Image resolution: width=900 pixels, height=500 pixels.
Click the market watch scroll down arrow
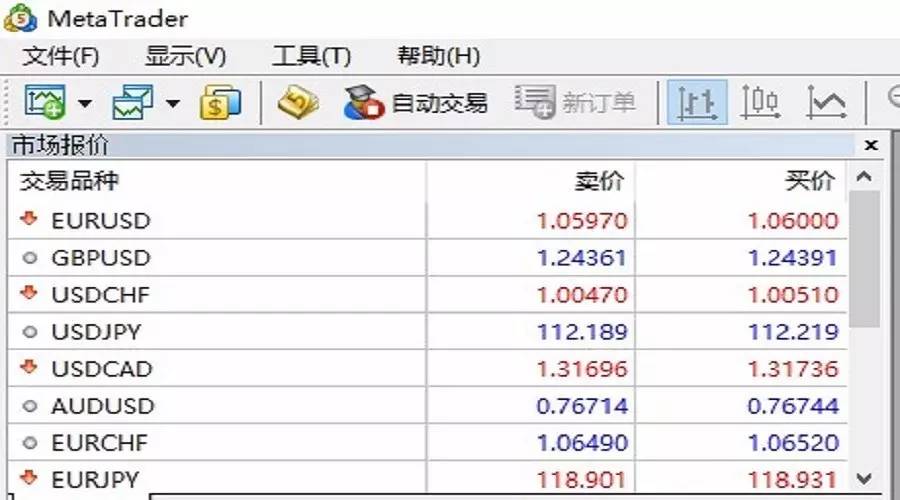point(864,478)
